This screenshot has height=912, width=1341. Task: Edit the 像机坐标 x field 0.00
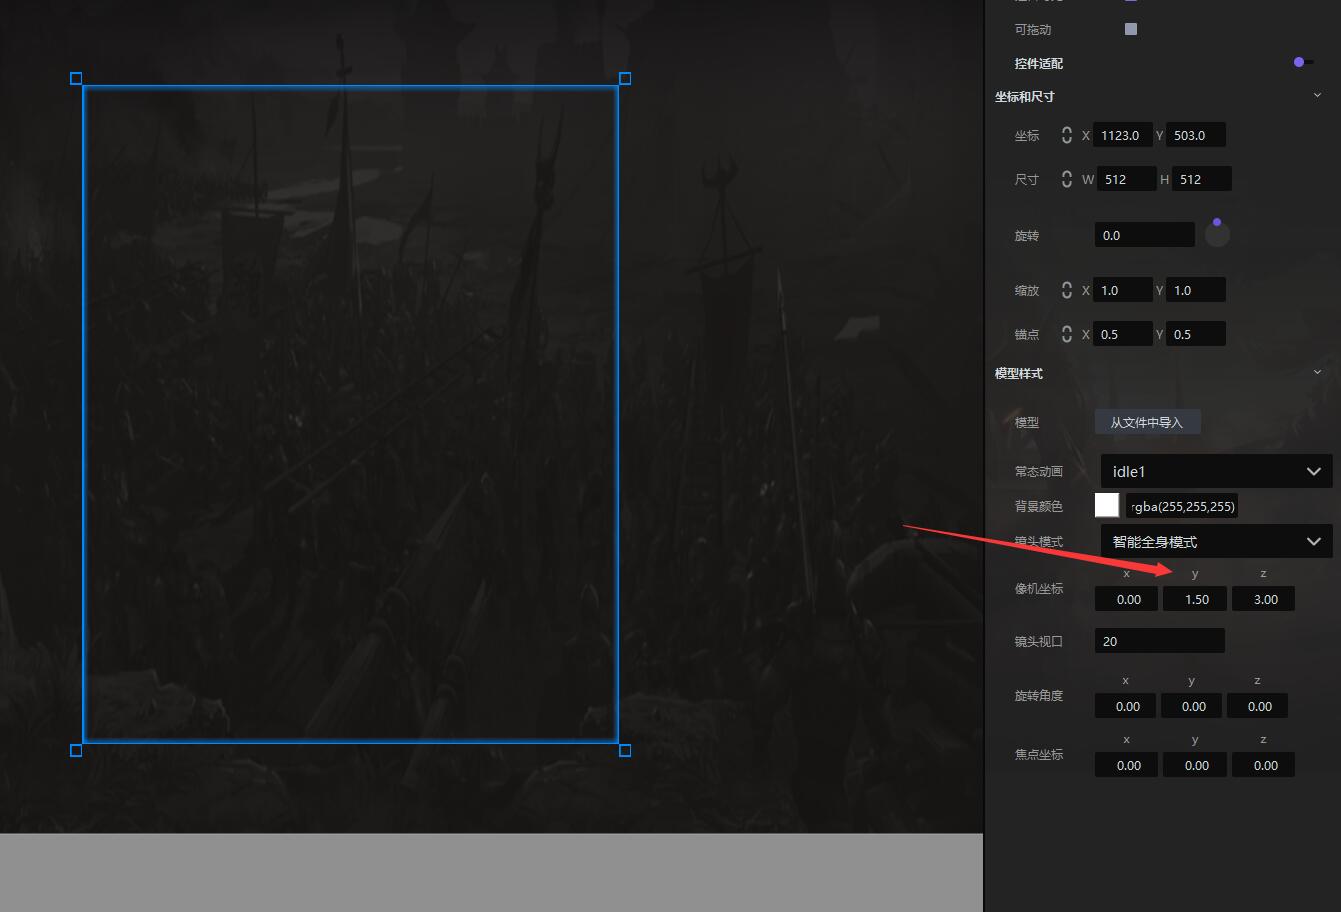click(x=1127, y=599)
